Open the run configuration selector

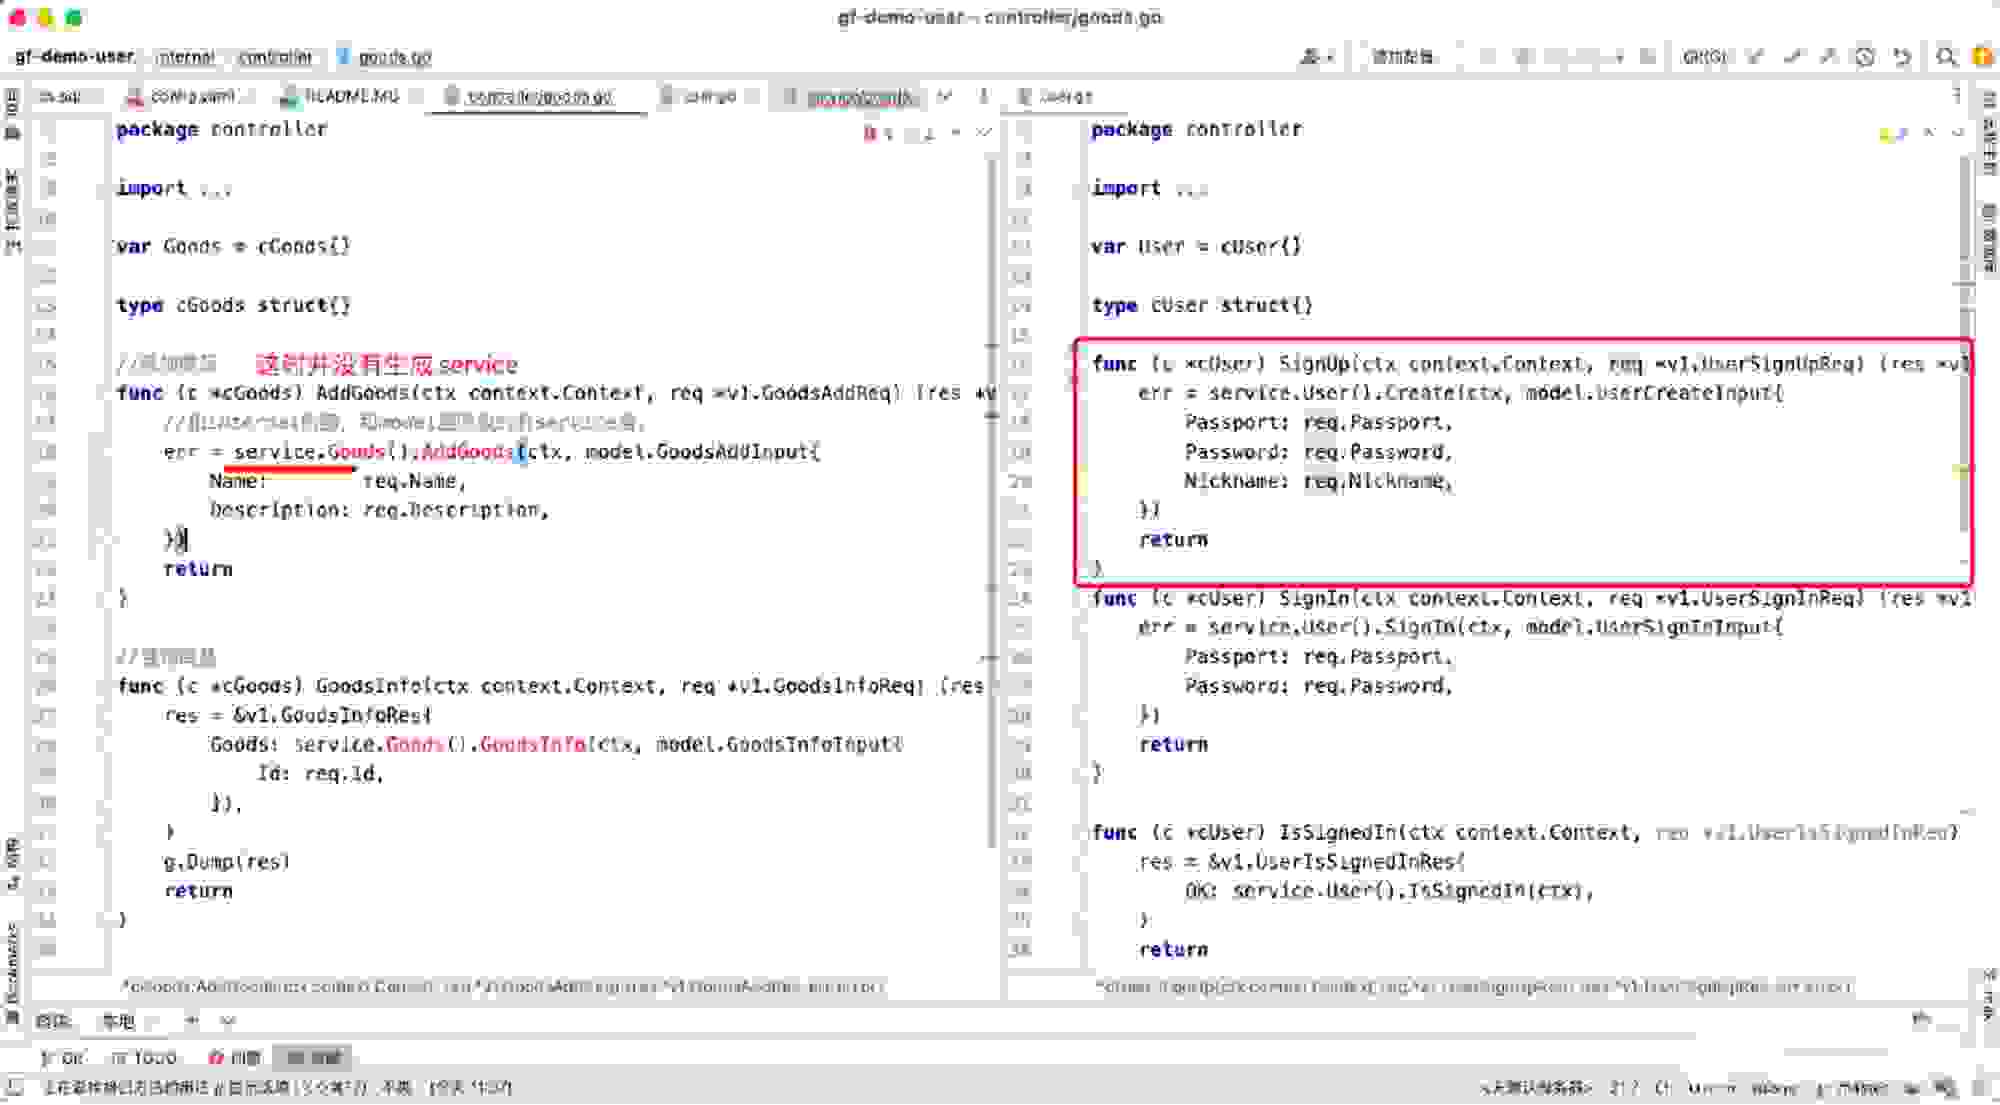(1403, 57)
